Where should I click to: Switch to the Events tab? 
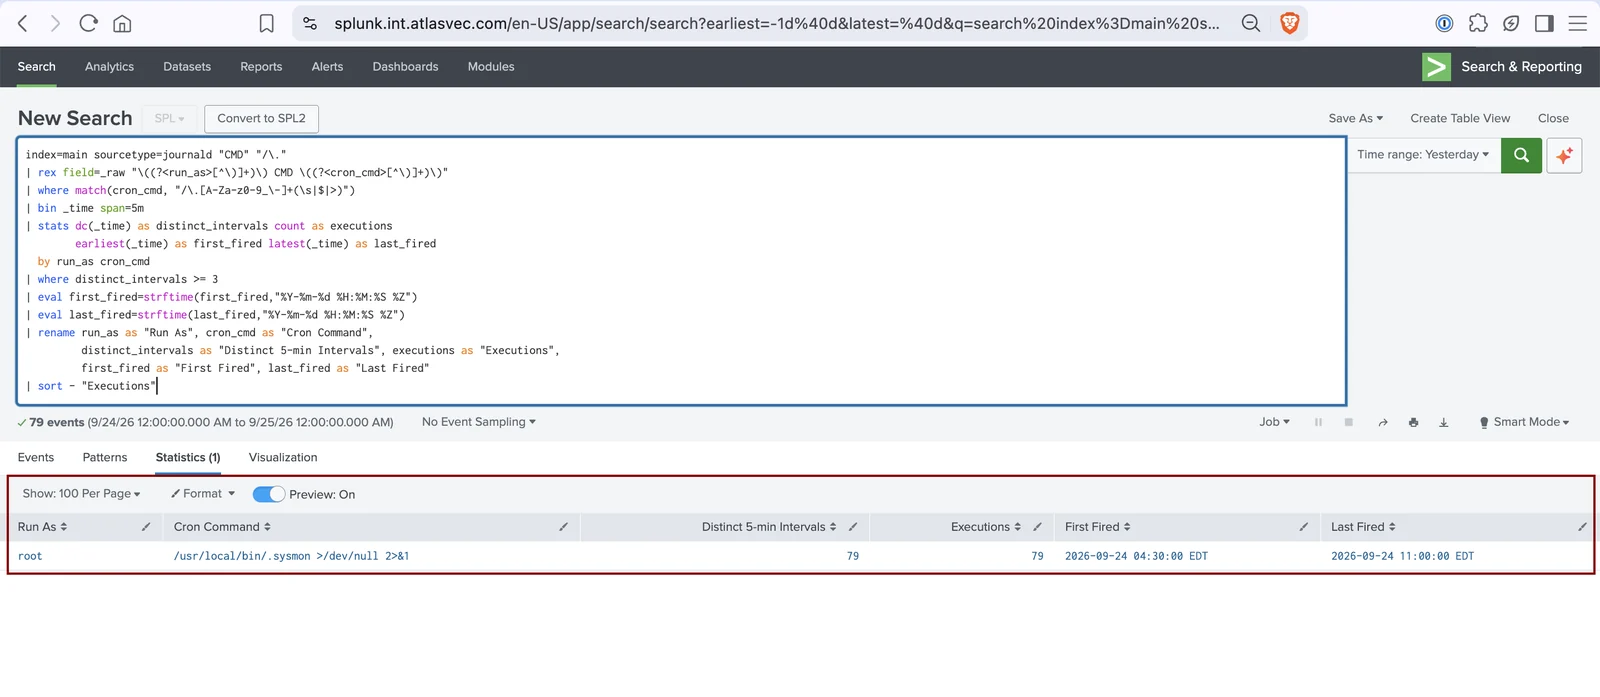[36, 458]
